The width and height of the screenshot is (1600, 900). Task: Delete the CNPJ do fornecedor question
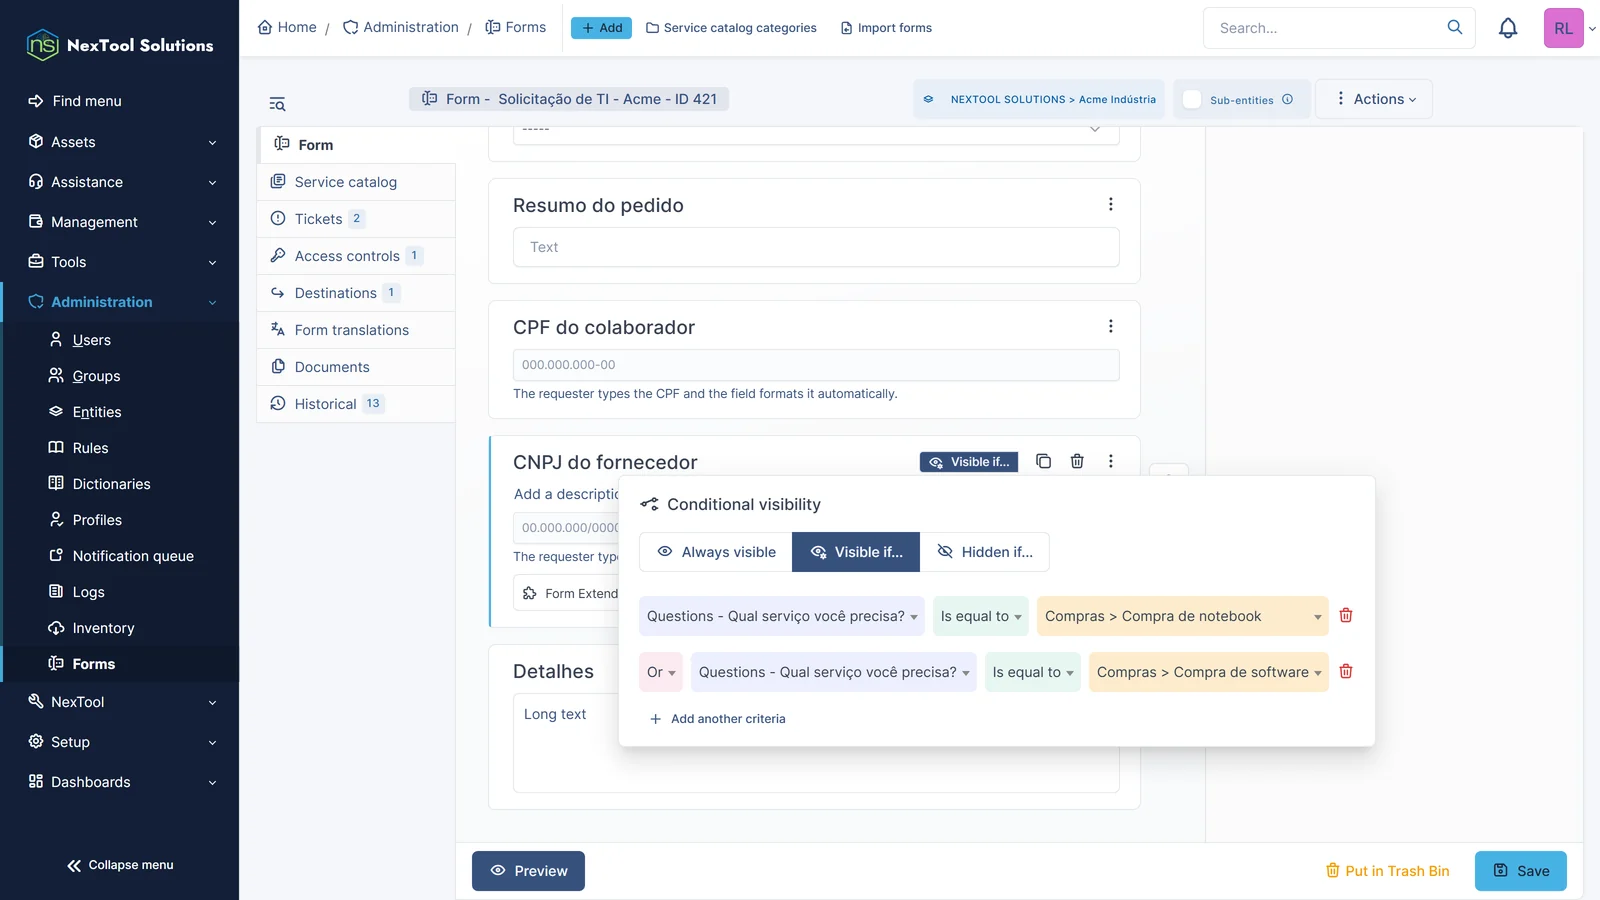[x=1077, y=461]
